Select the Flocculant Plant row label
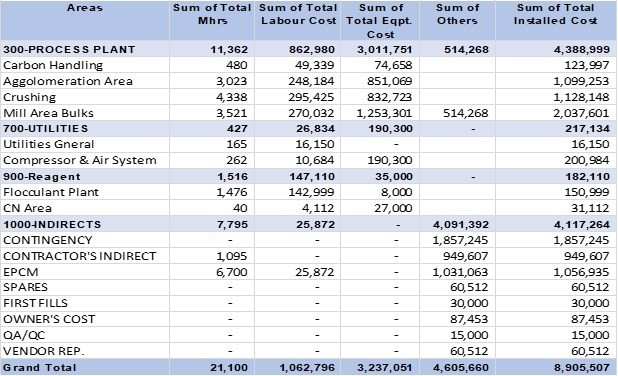618x376 pixels. tap(51, 192)
